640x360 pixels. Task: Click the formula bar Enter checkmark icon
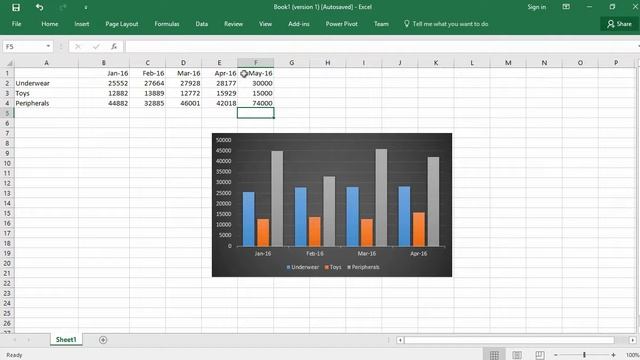click(96, 47)
